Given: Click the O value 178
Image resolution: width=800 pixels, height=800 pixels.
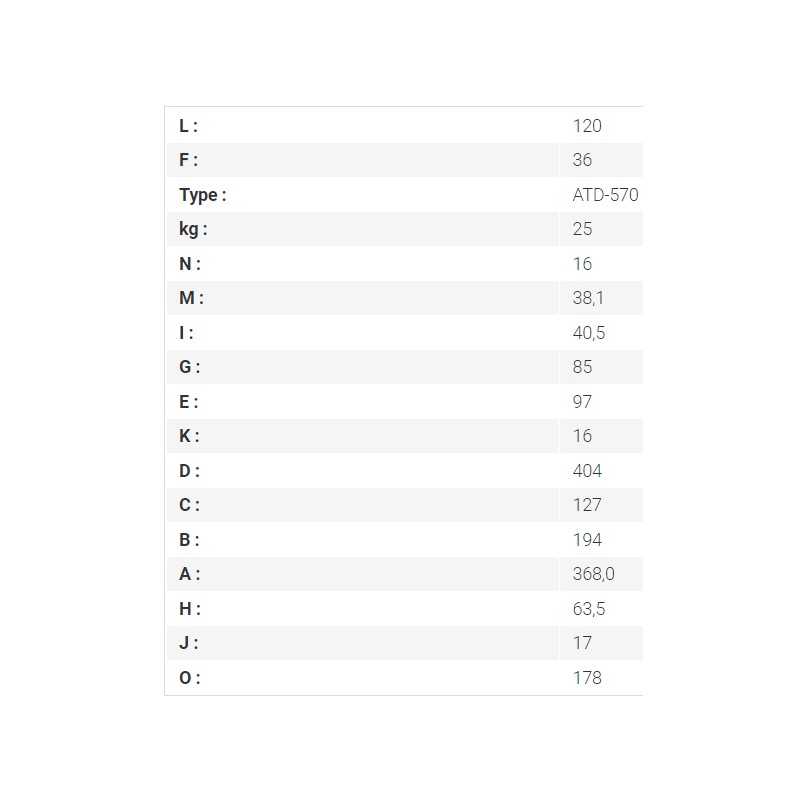Looking at the screenshot, I should [587, 678].
